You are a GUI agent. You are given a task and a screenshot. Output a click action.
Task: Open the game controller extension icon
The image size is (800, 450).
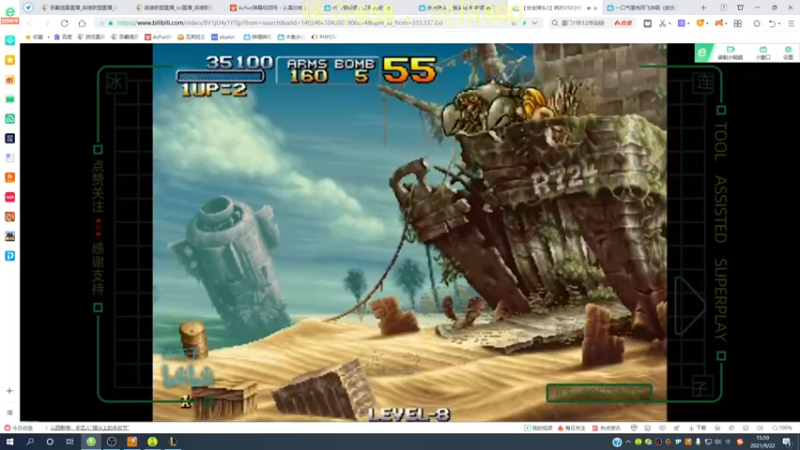tap(719, 23)
